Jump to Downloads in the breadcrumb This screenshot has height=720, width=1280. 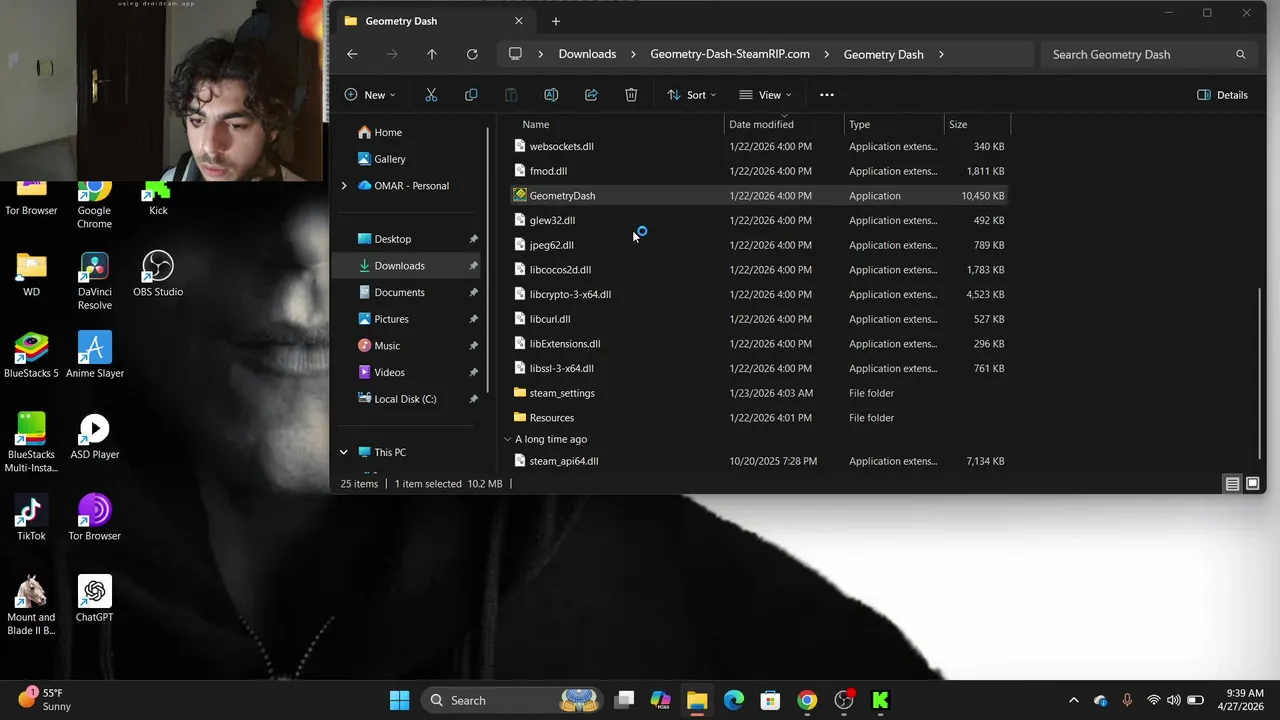[587, 54]
